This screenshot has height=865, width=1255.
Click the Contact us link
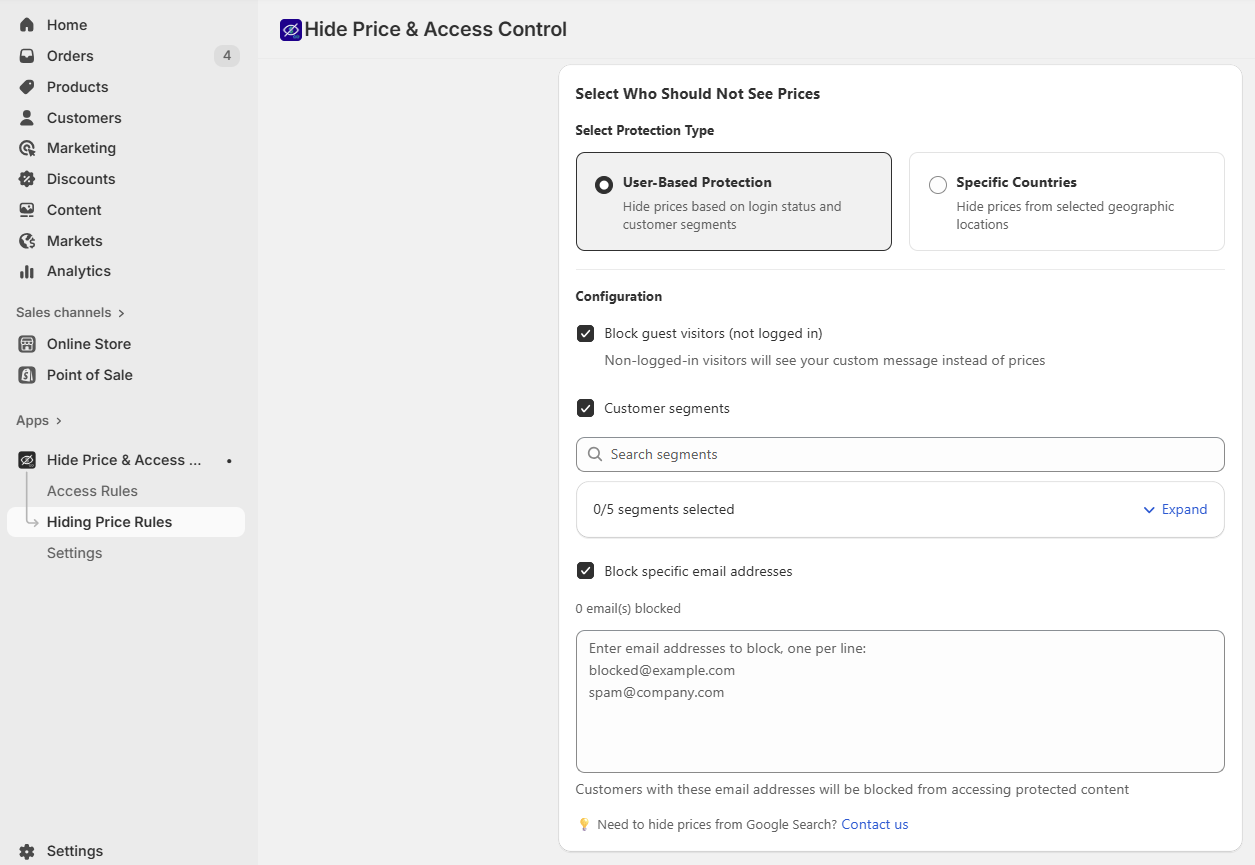click(874, 825)
